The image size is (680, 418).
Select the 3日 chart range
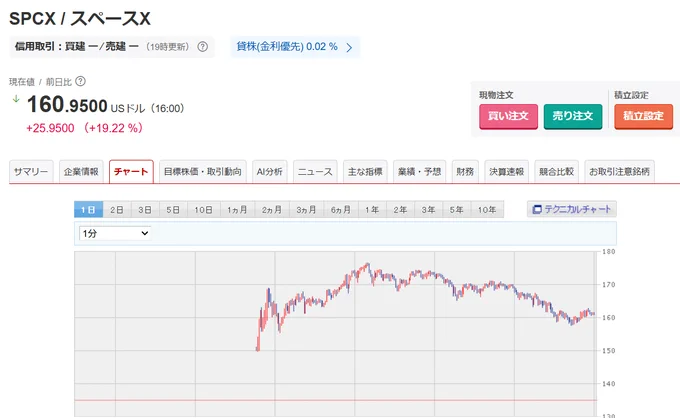(x=145, y=209)
